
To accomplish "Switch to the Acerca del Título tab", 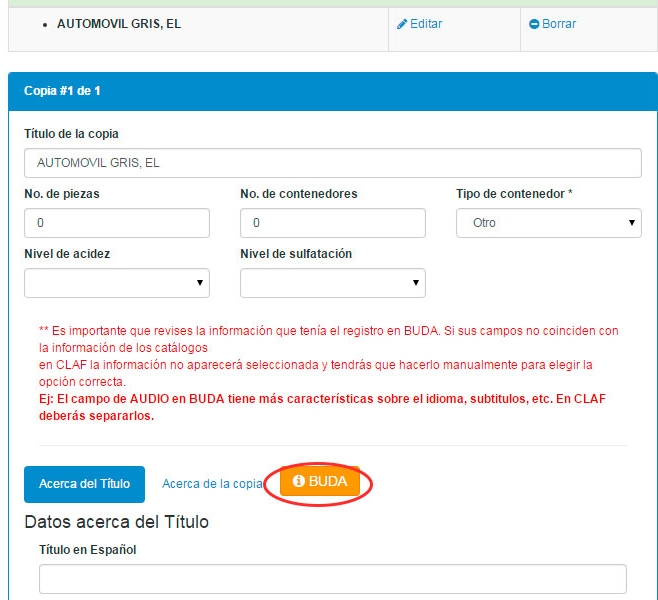I will tap(84, 484).
